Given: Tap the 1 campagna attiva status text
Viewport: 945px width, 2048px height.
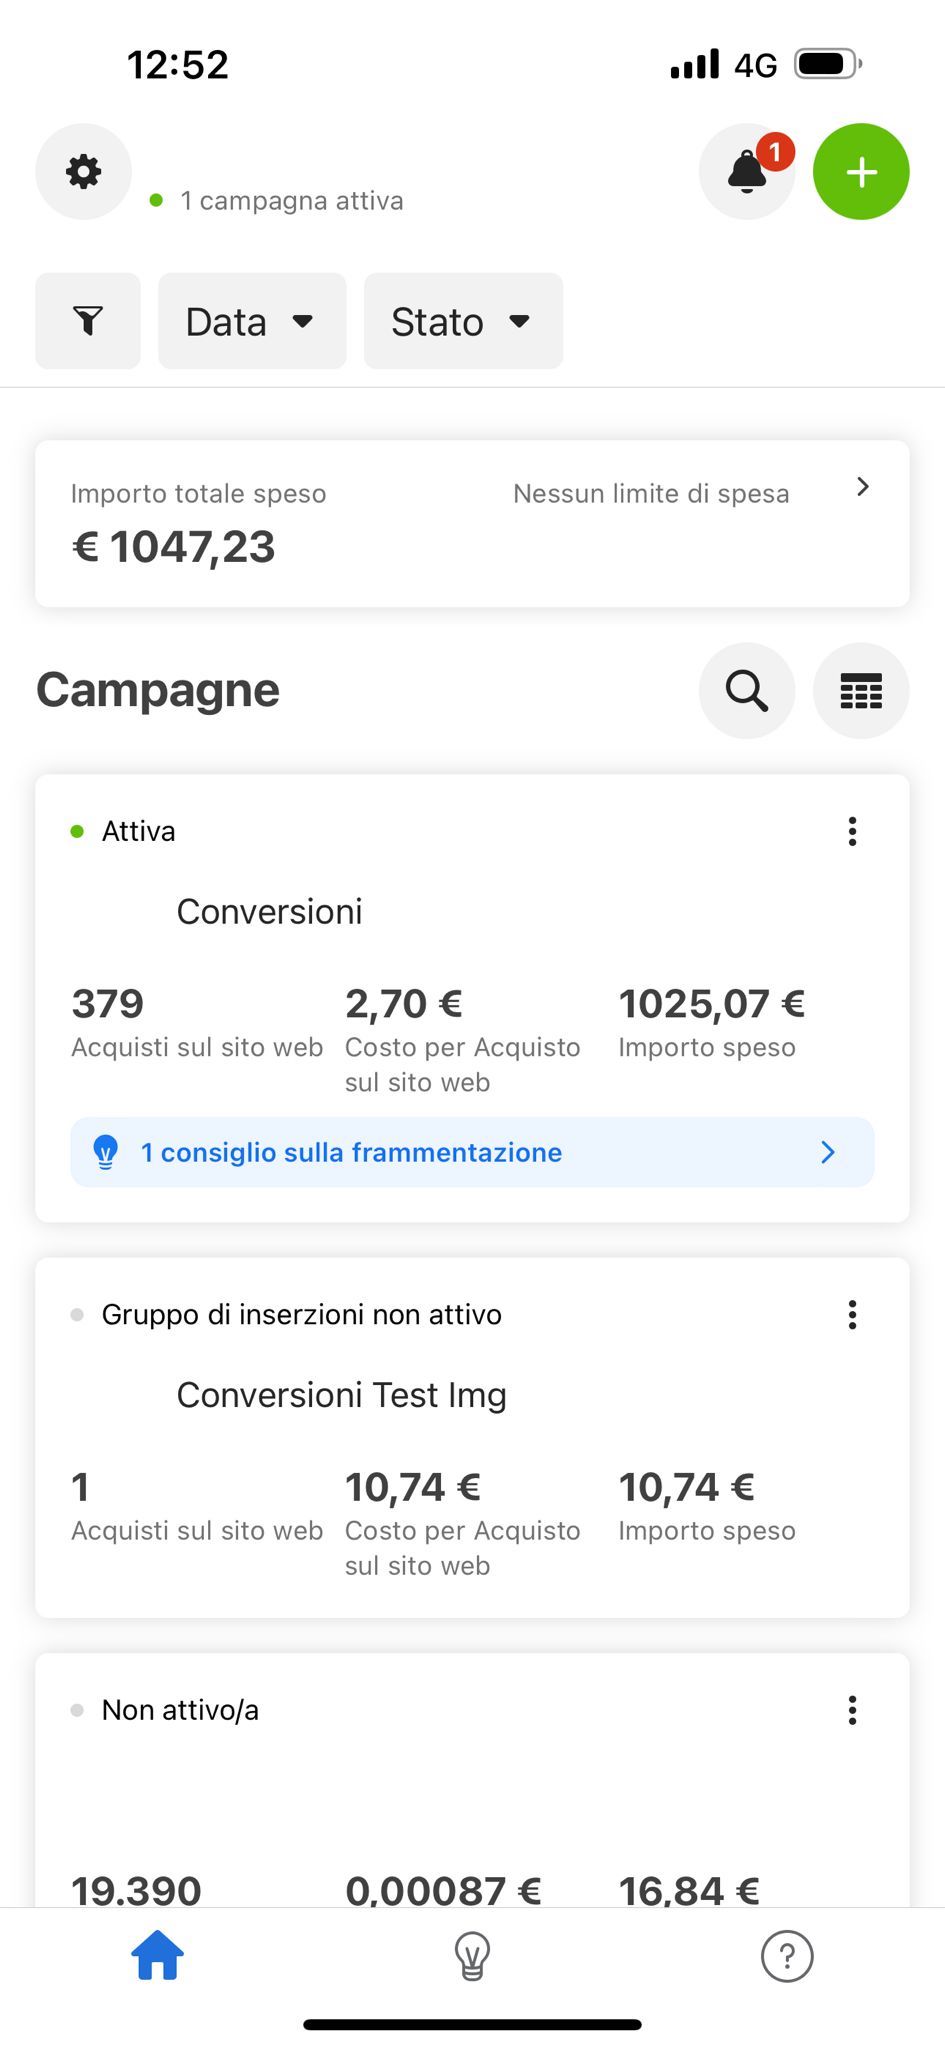Looking at the screenshot, I should coord(291,201).
